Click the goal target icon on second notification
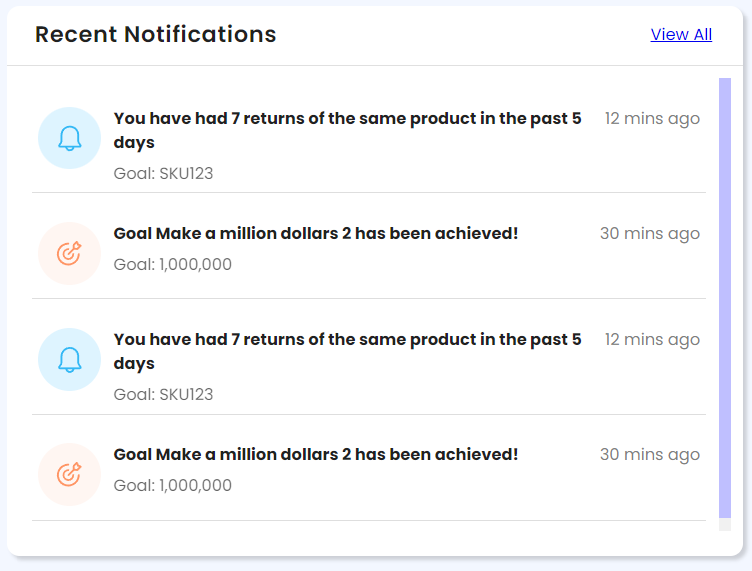The height and width of the screenshot is (571, 752). (70, 253)
